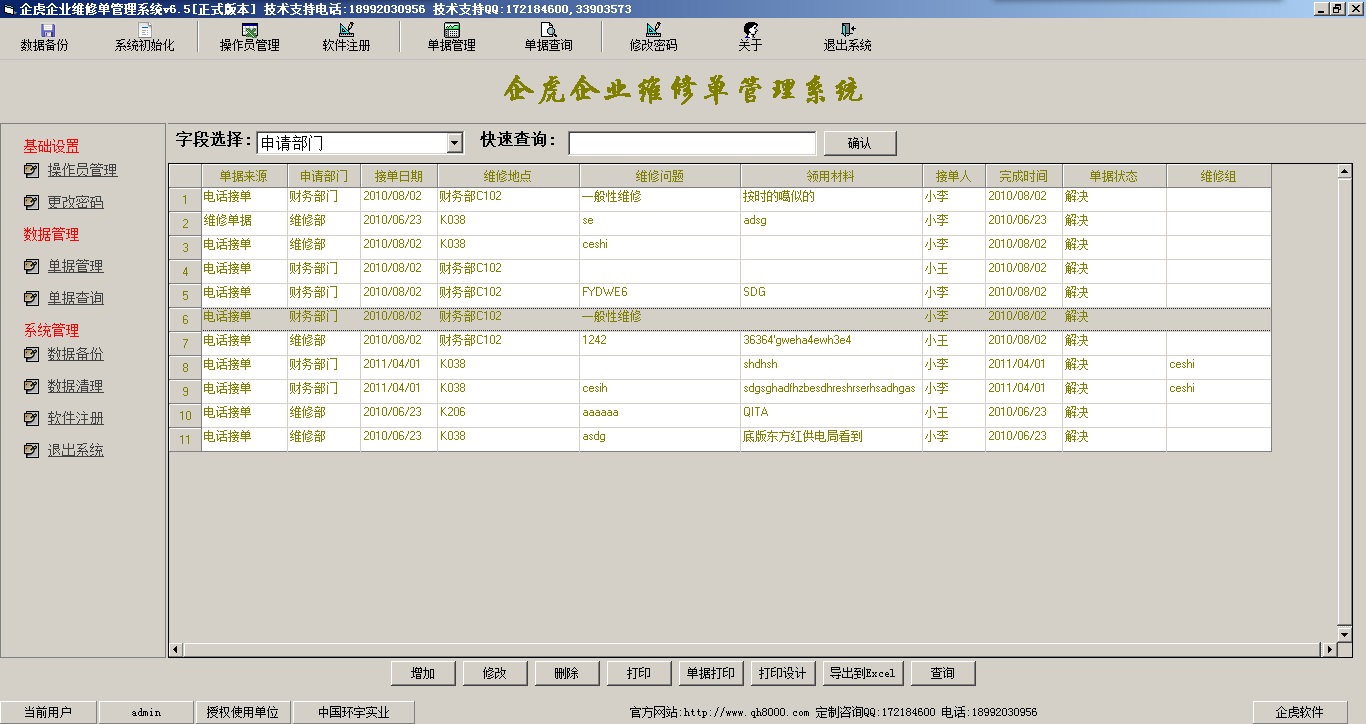Select row number 1 header
Image resolution: width=1366 pixels, height=724 pixels.
point(185,199)
